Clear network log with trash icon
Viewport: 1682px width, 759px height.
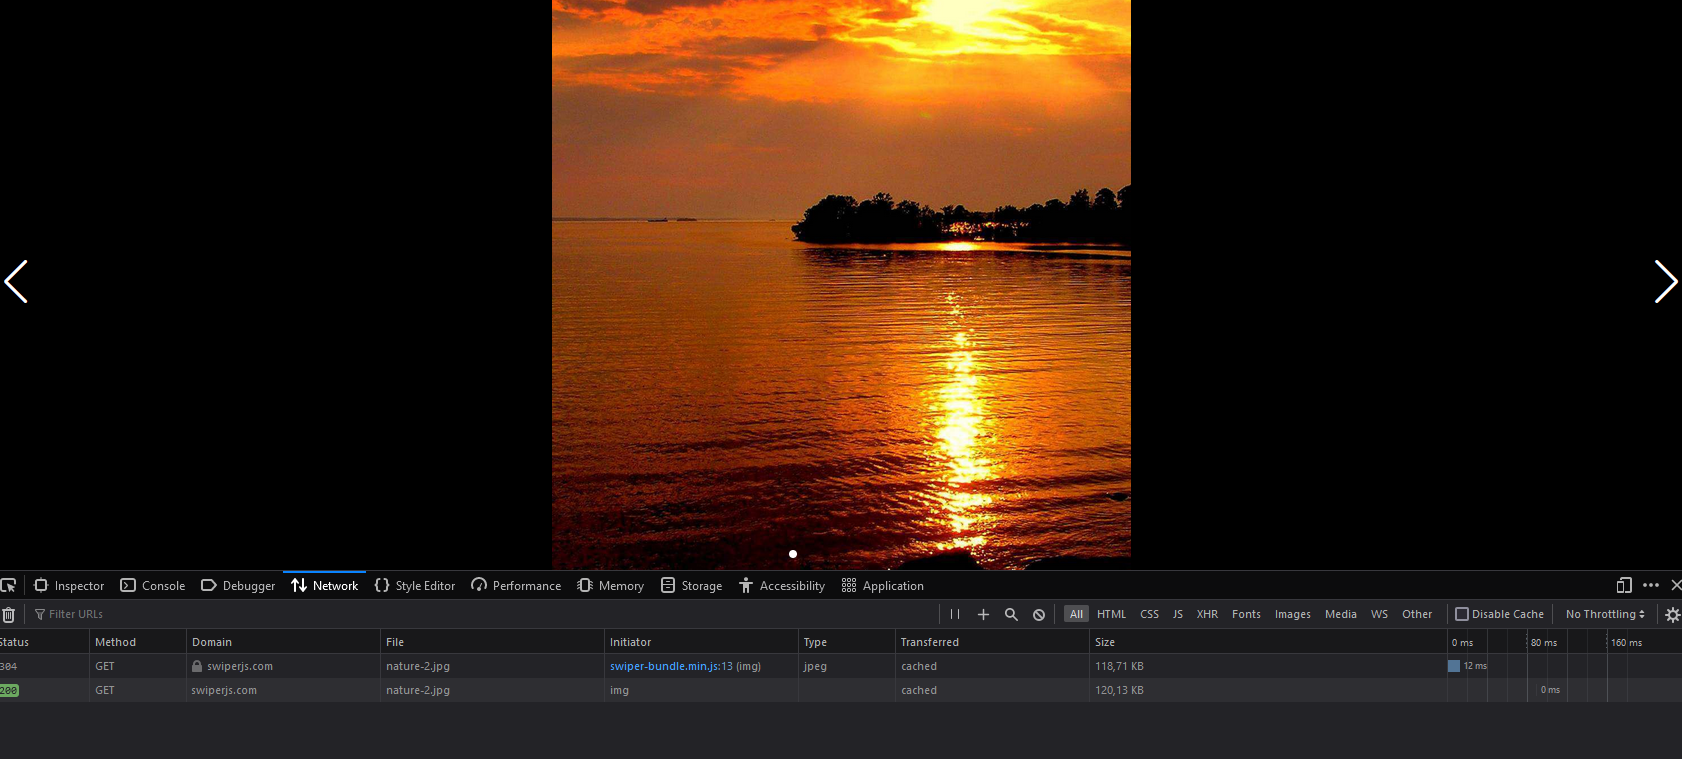pos(9,615)
